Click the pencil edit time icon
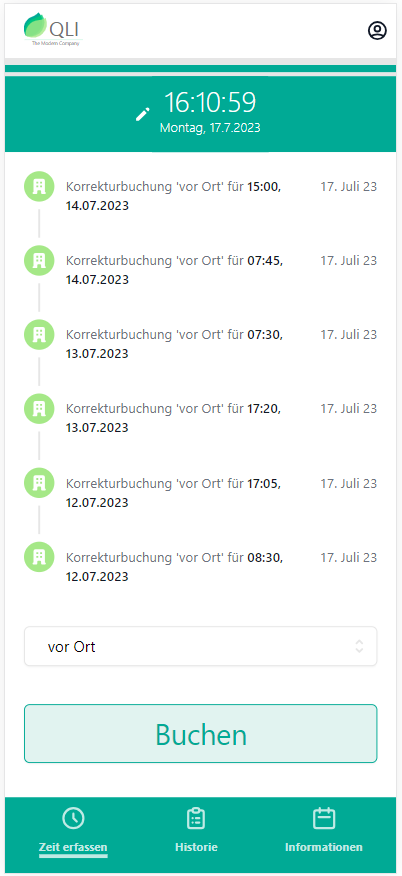Viewport: 402px width, 876px height. point(143,114)
